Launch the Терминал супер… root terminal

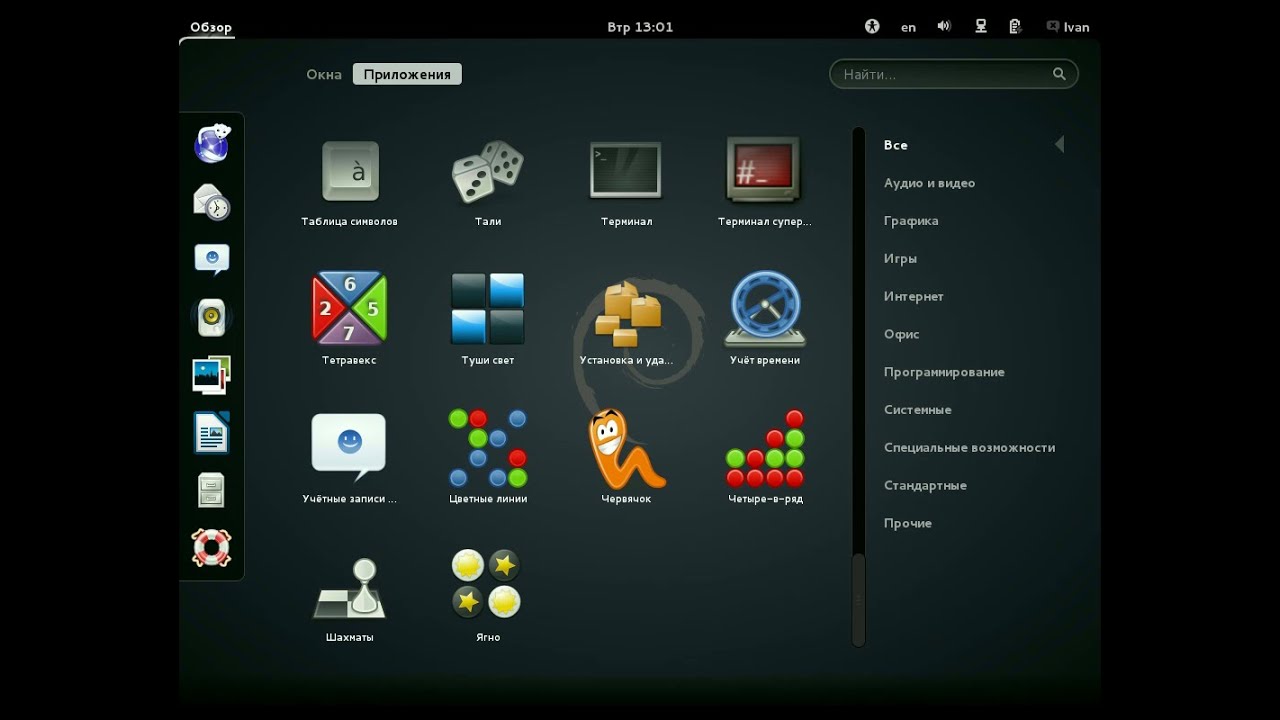tap(764, 183)
